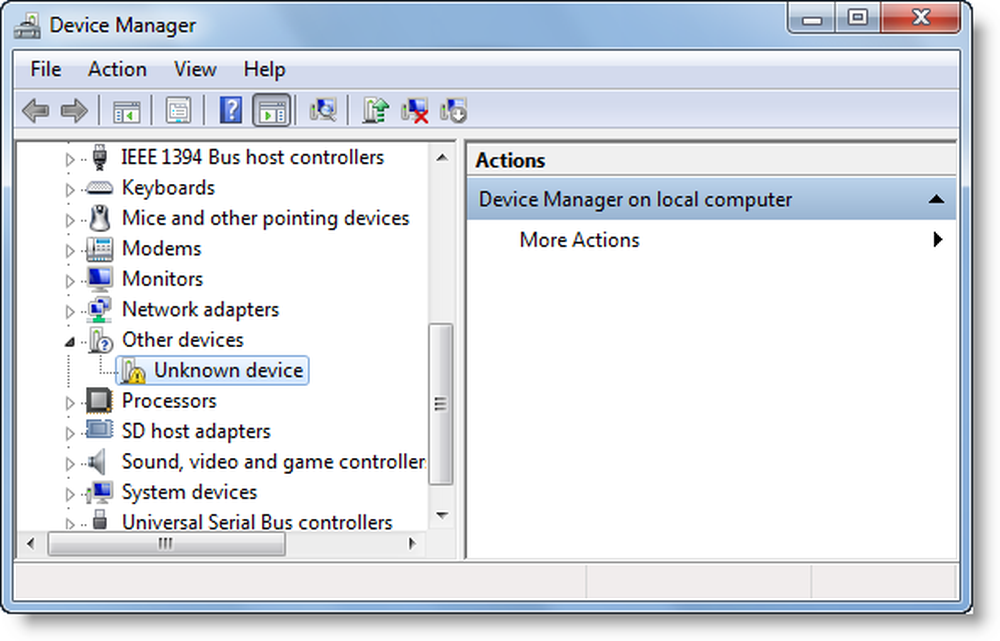Click the Back navigation arrow
Image resolution: width=1000 pixels, height=641 pixels.
[34, 110]
